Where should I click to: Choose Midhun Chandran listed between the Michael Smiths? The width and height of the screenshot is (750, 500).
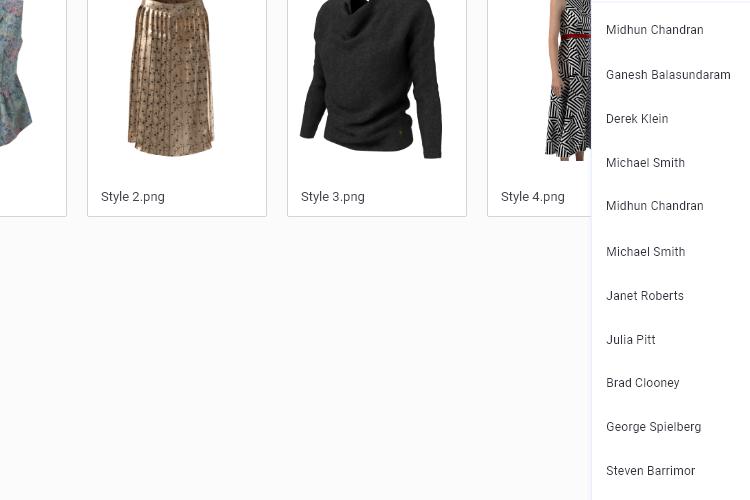654,206
